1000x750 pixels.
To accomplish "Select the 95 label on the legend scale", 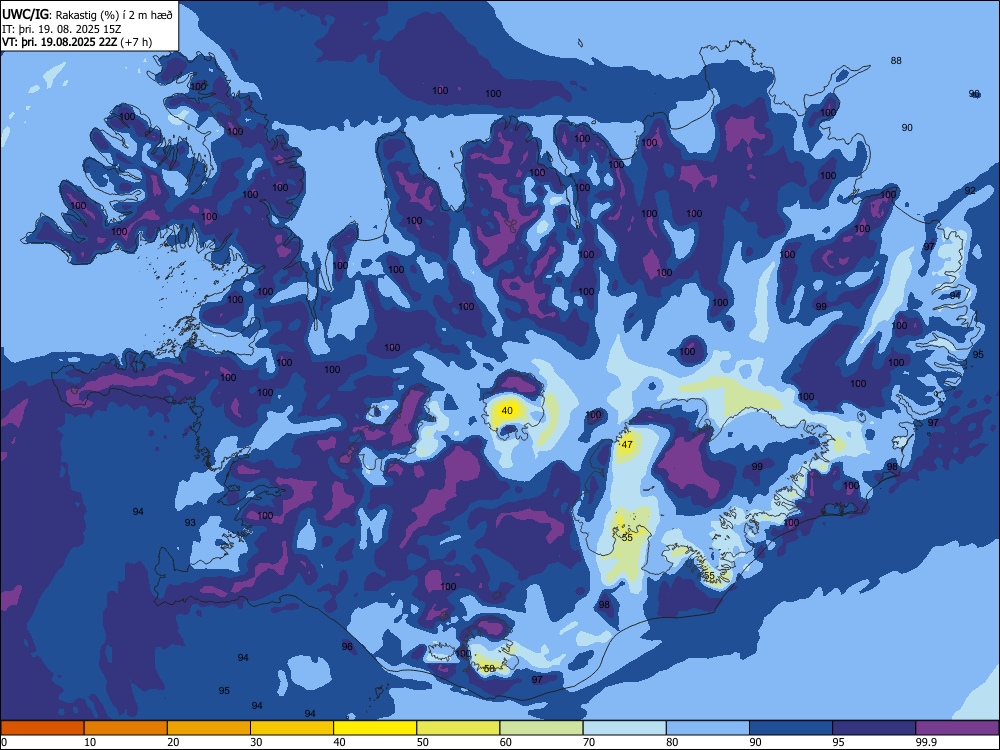I will click(x=838, y=742).
